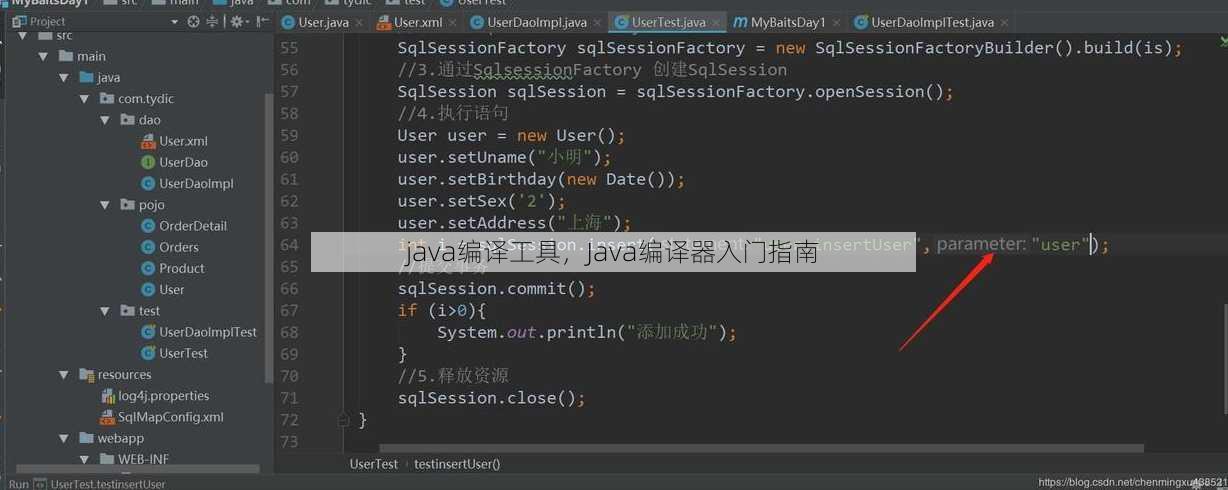
Task: Click the User.xml file icon in tree
Action: coord(148,141)
